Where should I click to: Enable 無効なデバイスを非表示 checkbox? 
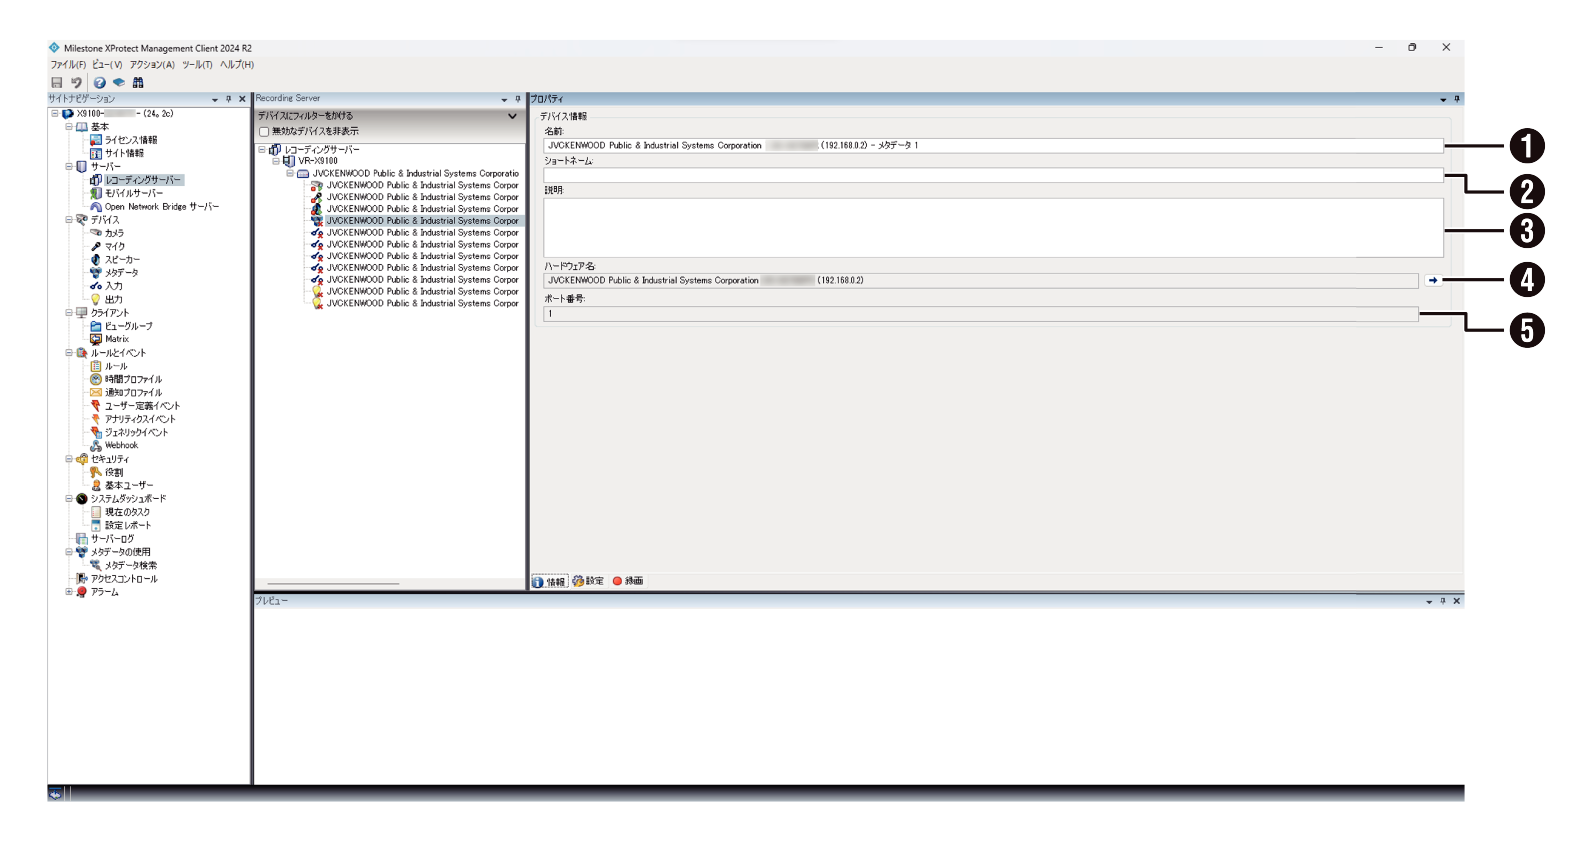[x=264, y=131]
